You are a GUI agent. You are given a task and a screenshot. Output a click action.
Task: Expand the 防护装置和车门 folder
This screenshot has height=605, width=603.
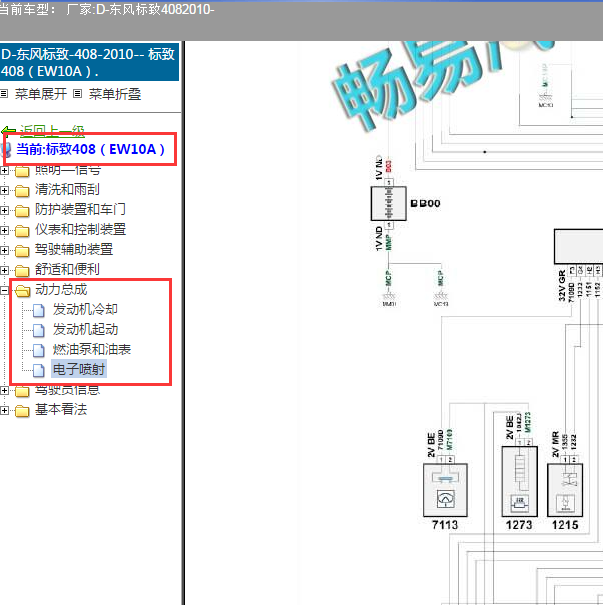5,210
